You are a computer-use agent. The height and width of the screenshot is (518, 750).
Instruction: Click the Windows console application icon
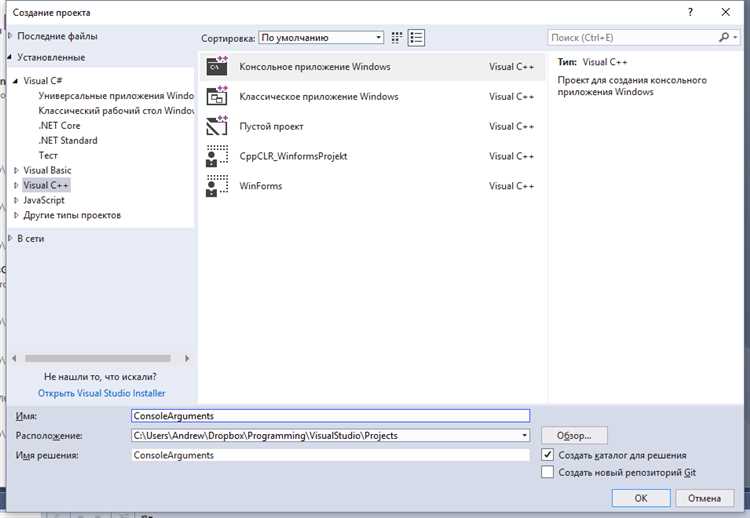click(x=217, y=66)
